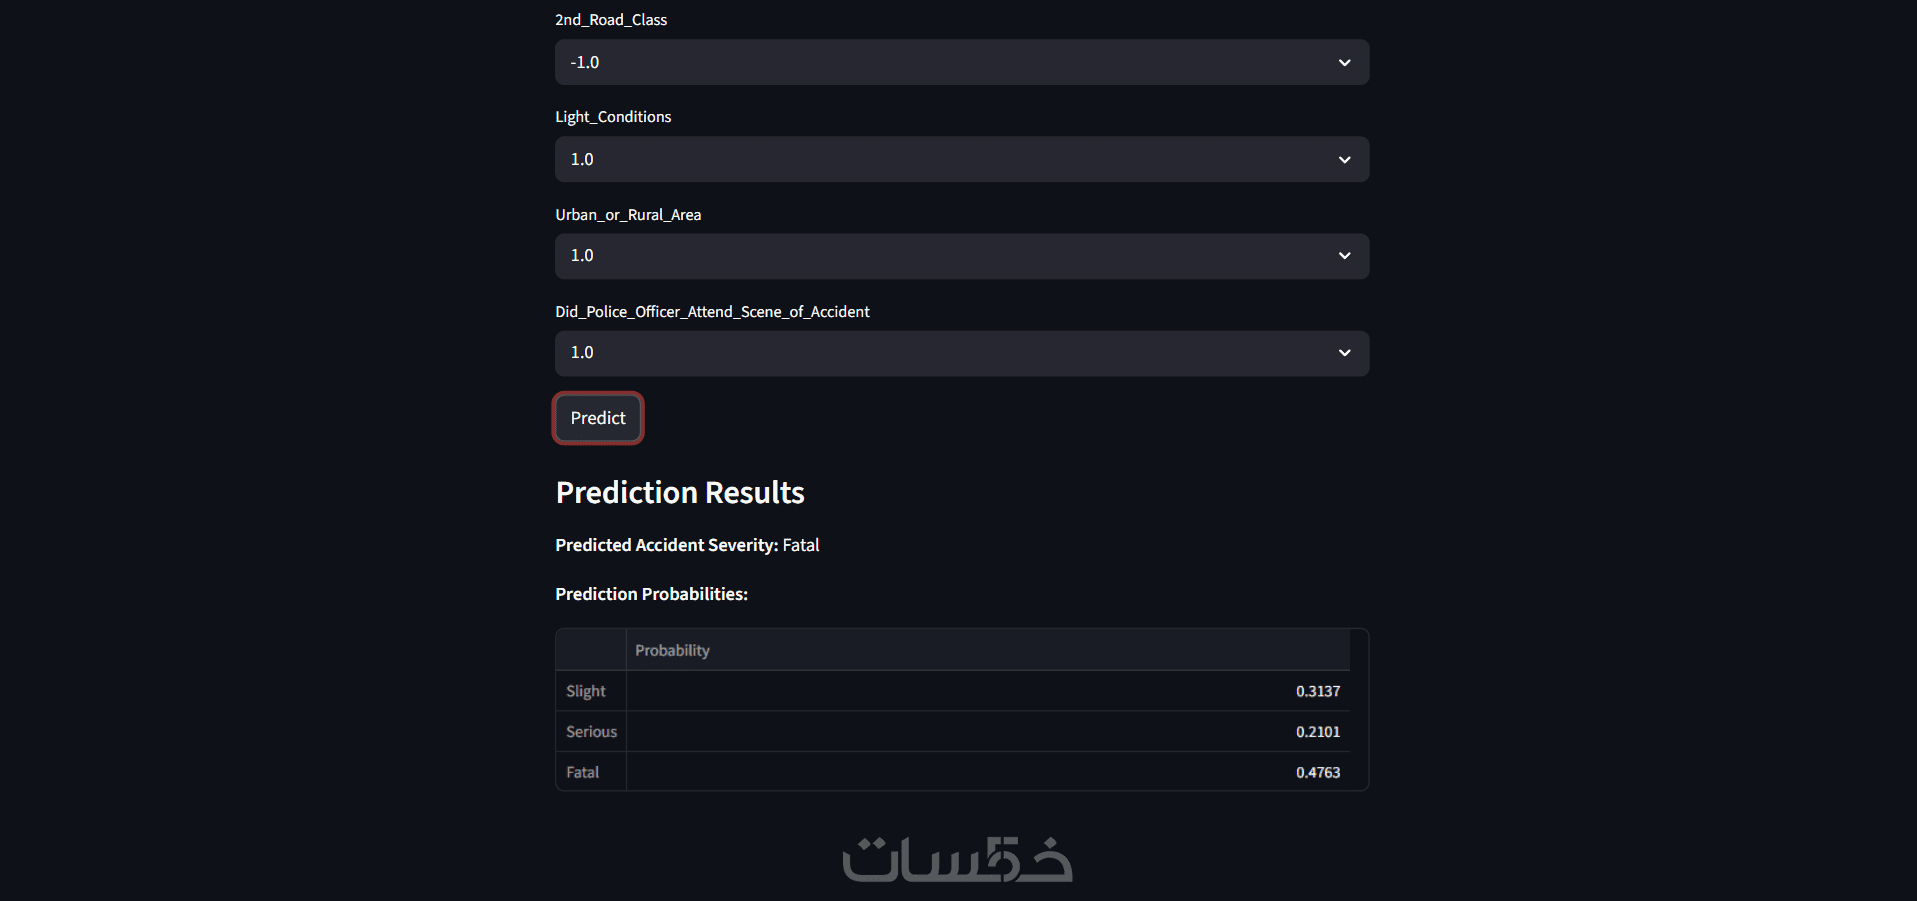Click the Prediction Results heading
Image resolution: width=1917 pixels, height=901 pixels.
(680, 493)
